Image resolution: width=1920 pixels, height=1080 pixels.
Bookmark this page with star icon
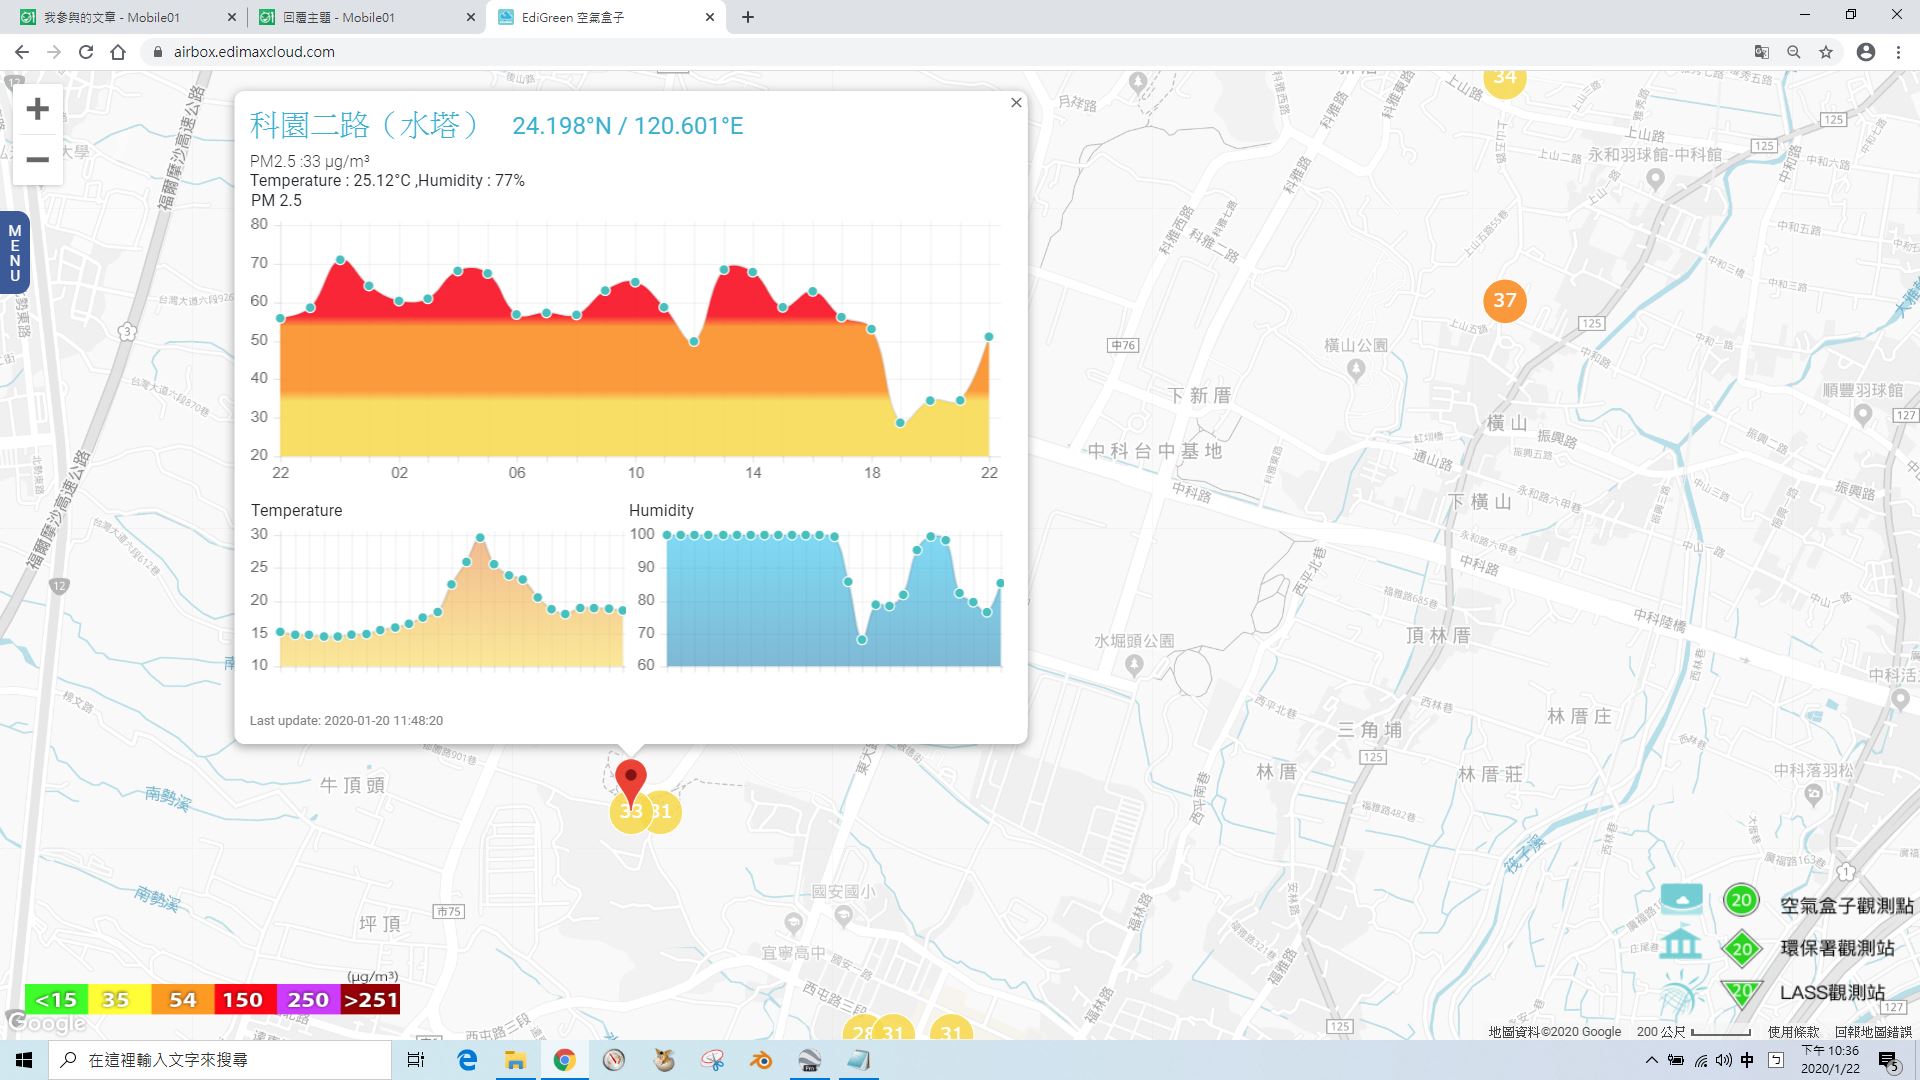tap(1826, 52)
